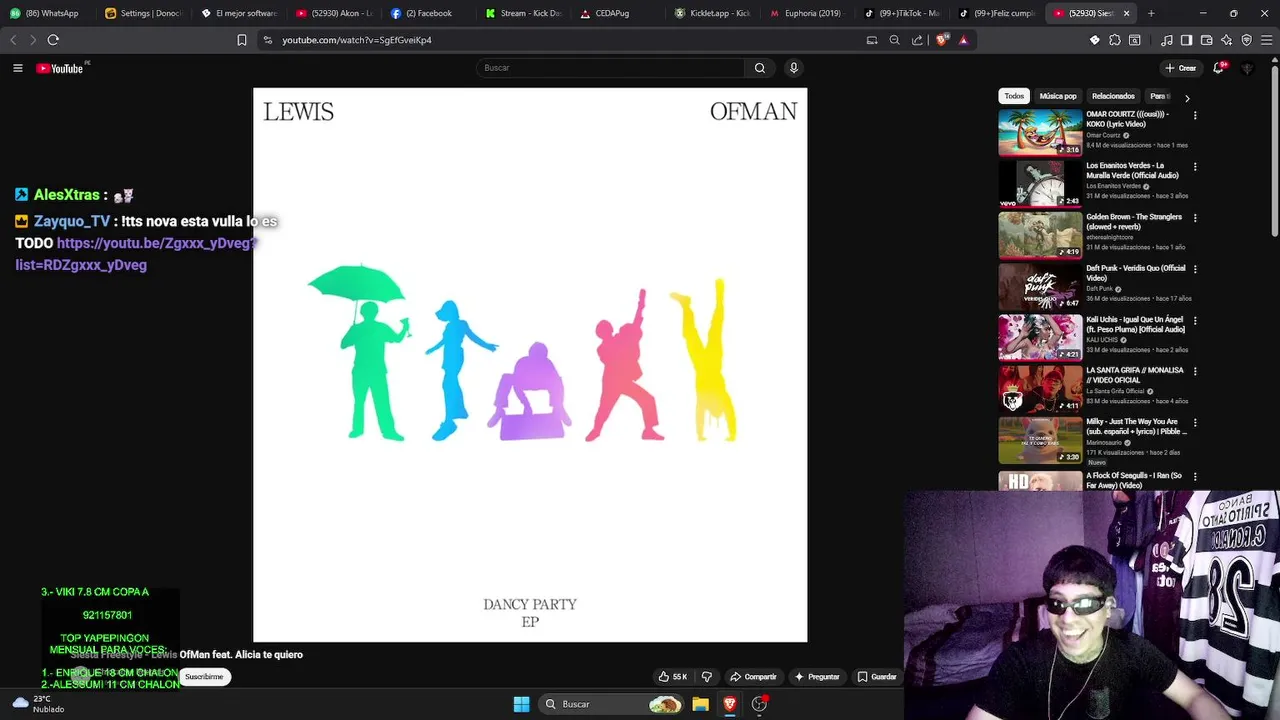Click the Guardar save button

(x=877, y=677)
